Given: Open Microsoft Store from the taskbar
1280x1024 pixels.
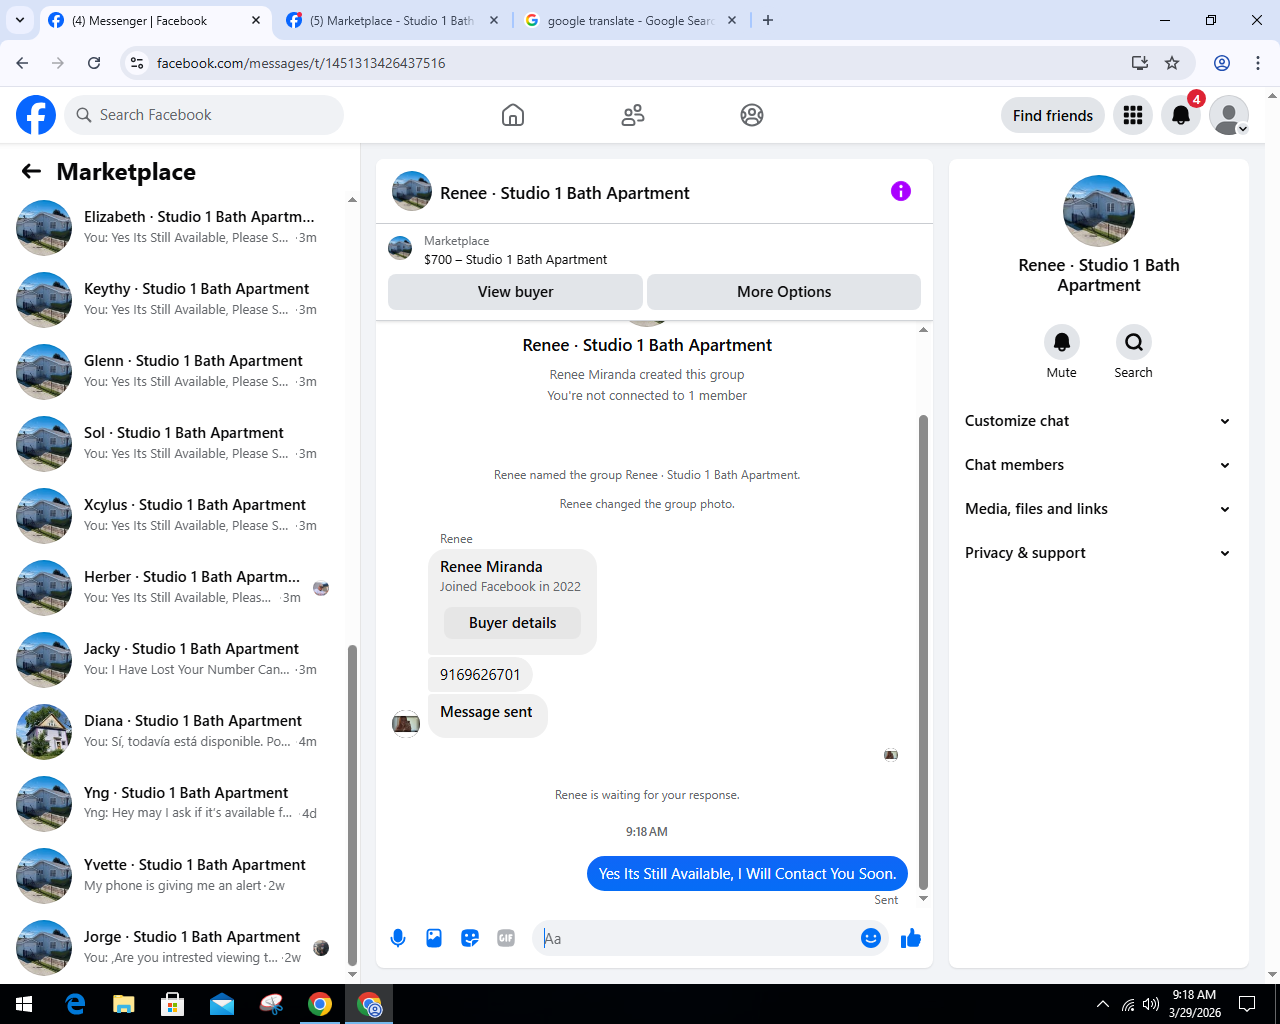Looking at the screenshot, I should pos(173,1004).
